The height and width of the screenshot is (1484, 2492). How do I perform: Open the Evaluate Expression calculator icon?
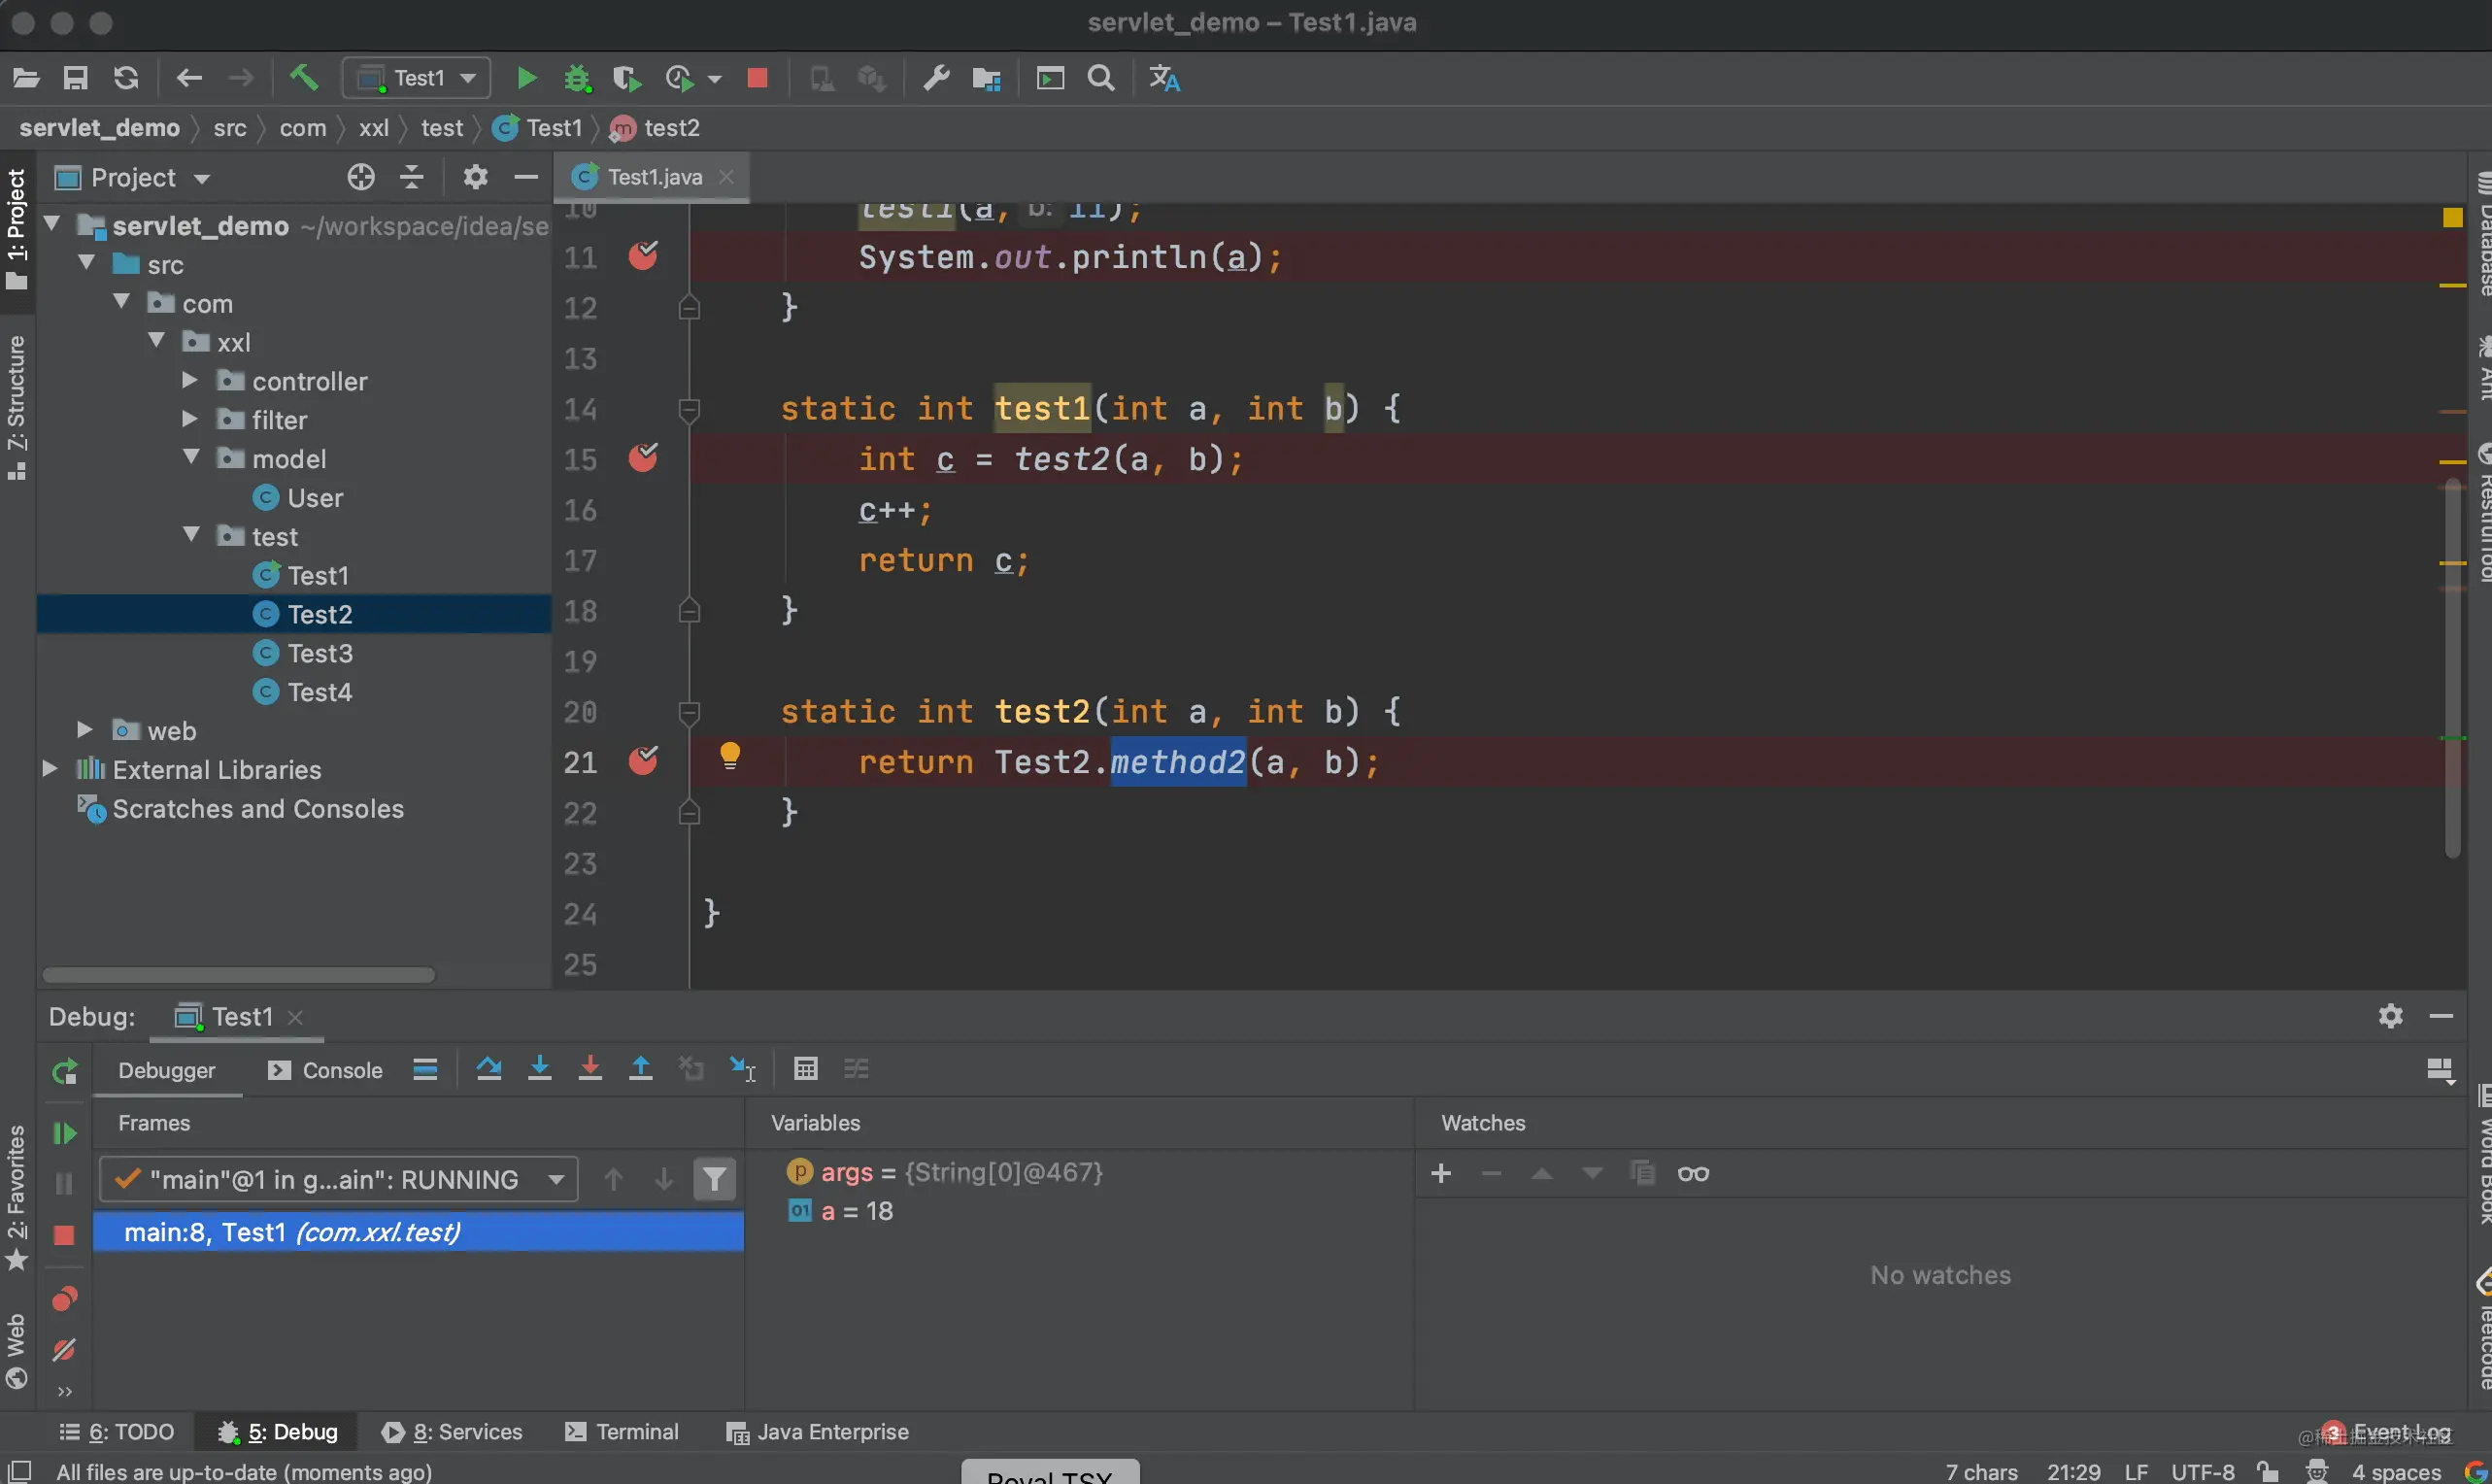[806, 1069]
